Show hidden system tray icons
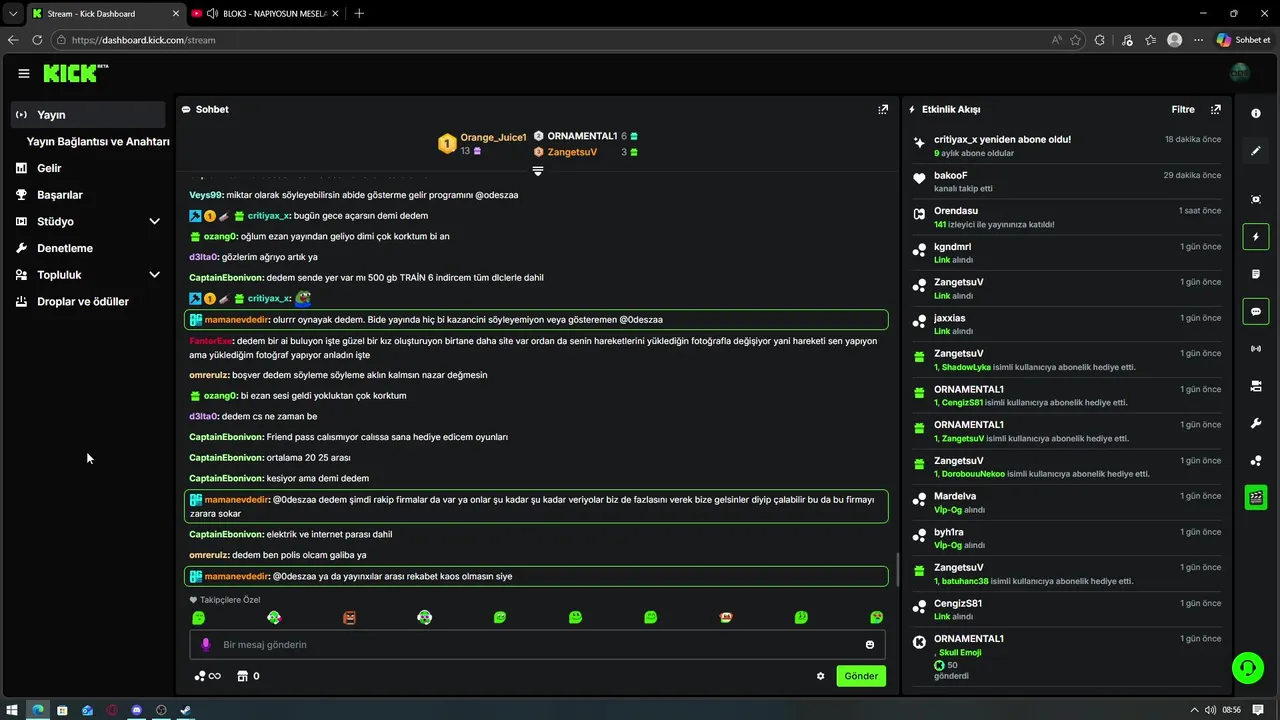 coord(1194,710)
